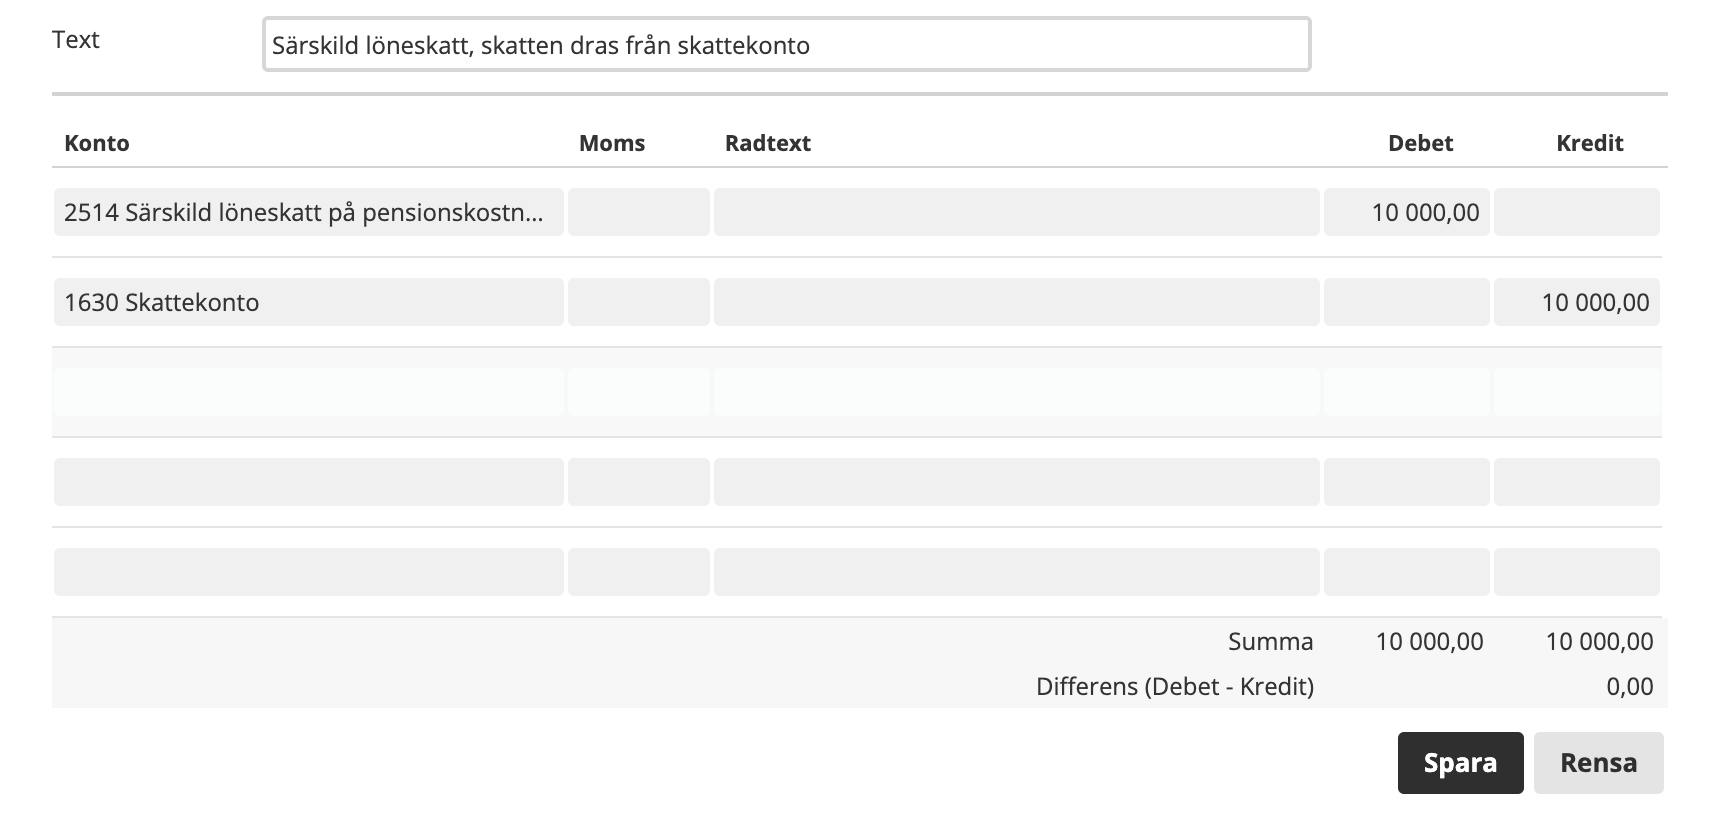Click the Konto field in the fifth row

point(309,572)
